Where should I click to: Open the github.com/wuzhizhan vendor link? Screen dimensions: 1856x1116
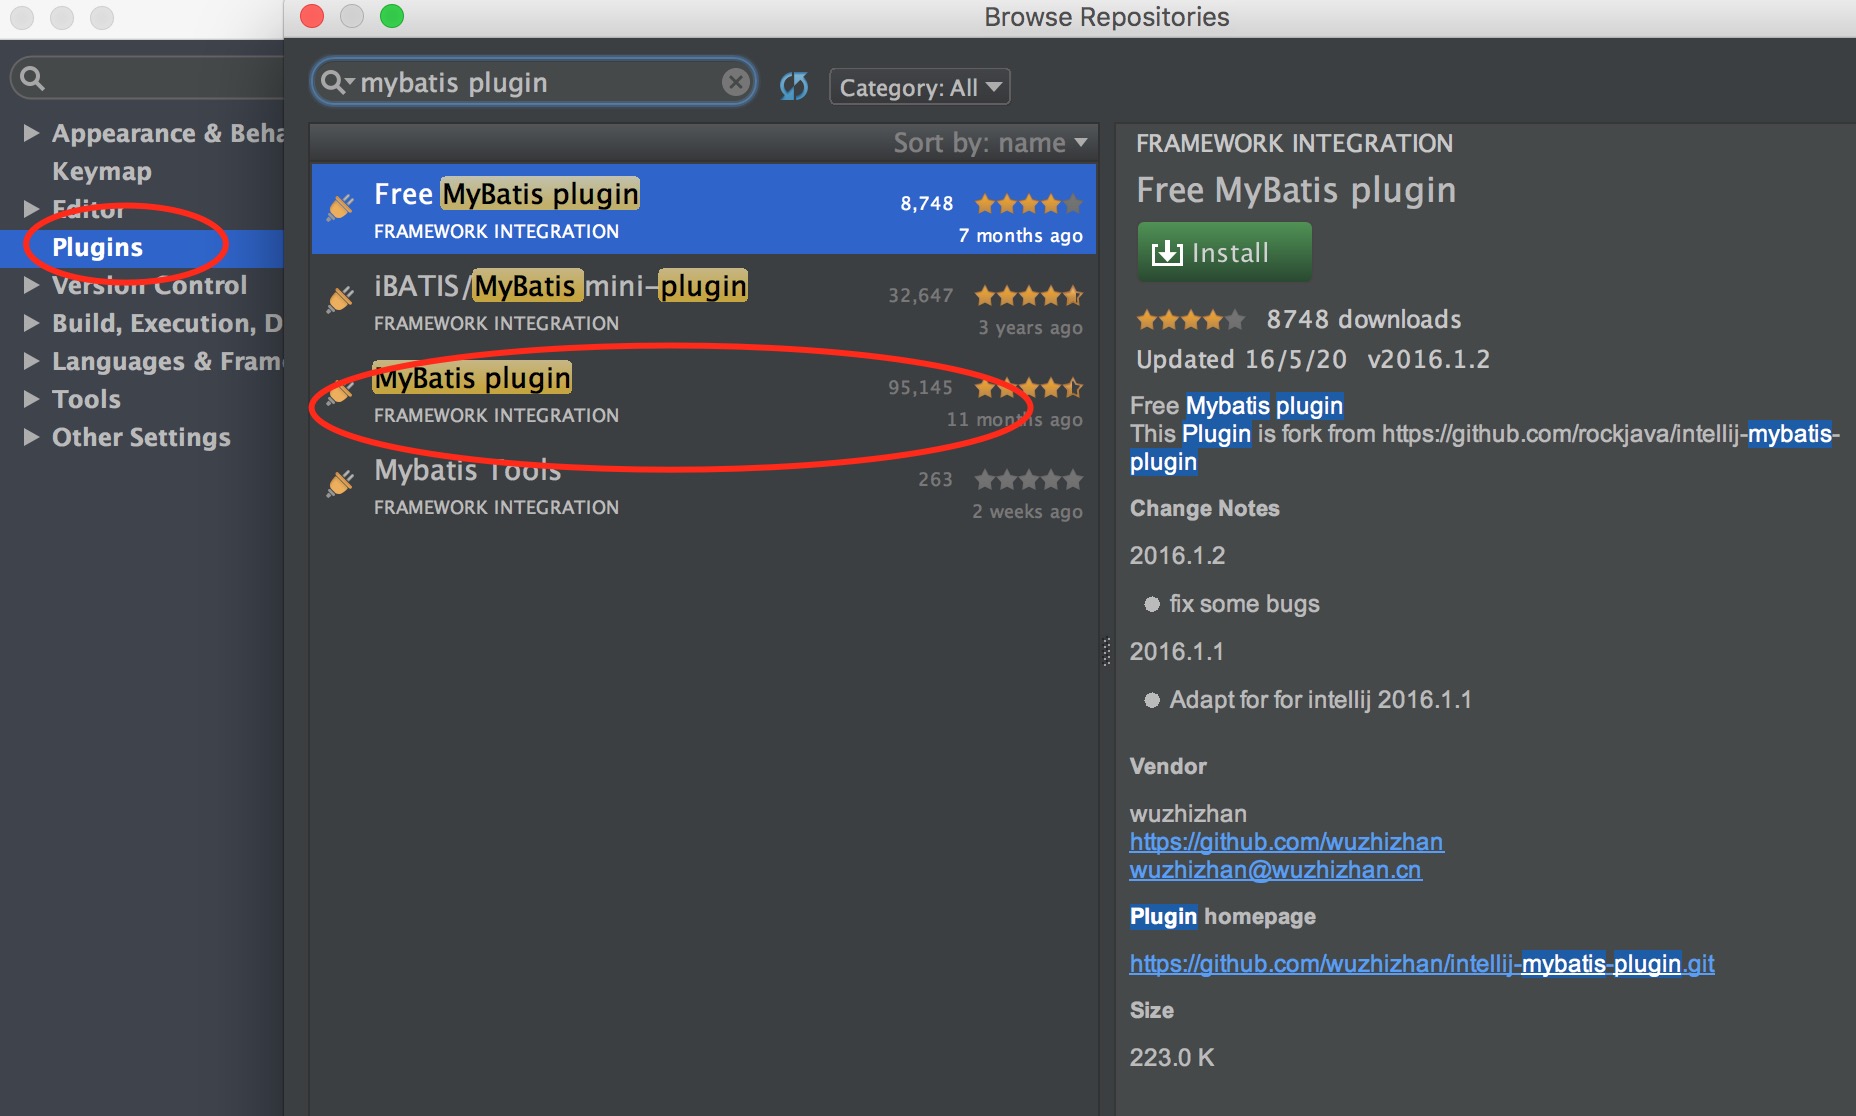[x=1286, y=842]
